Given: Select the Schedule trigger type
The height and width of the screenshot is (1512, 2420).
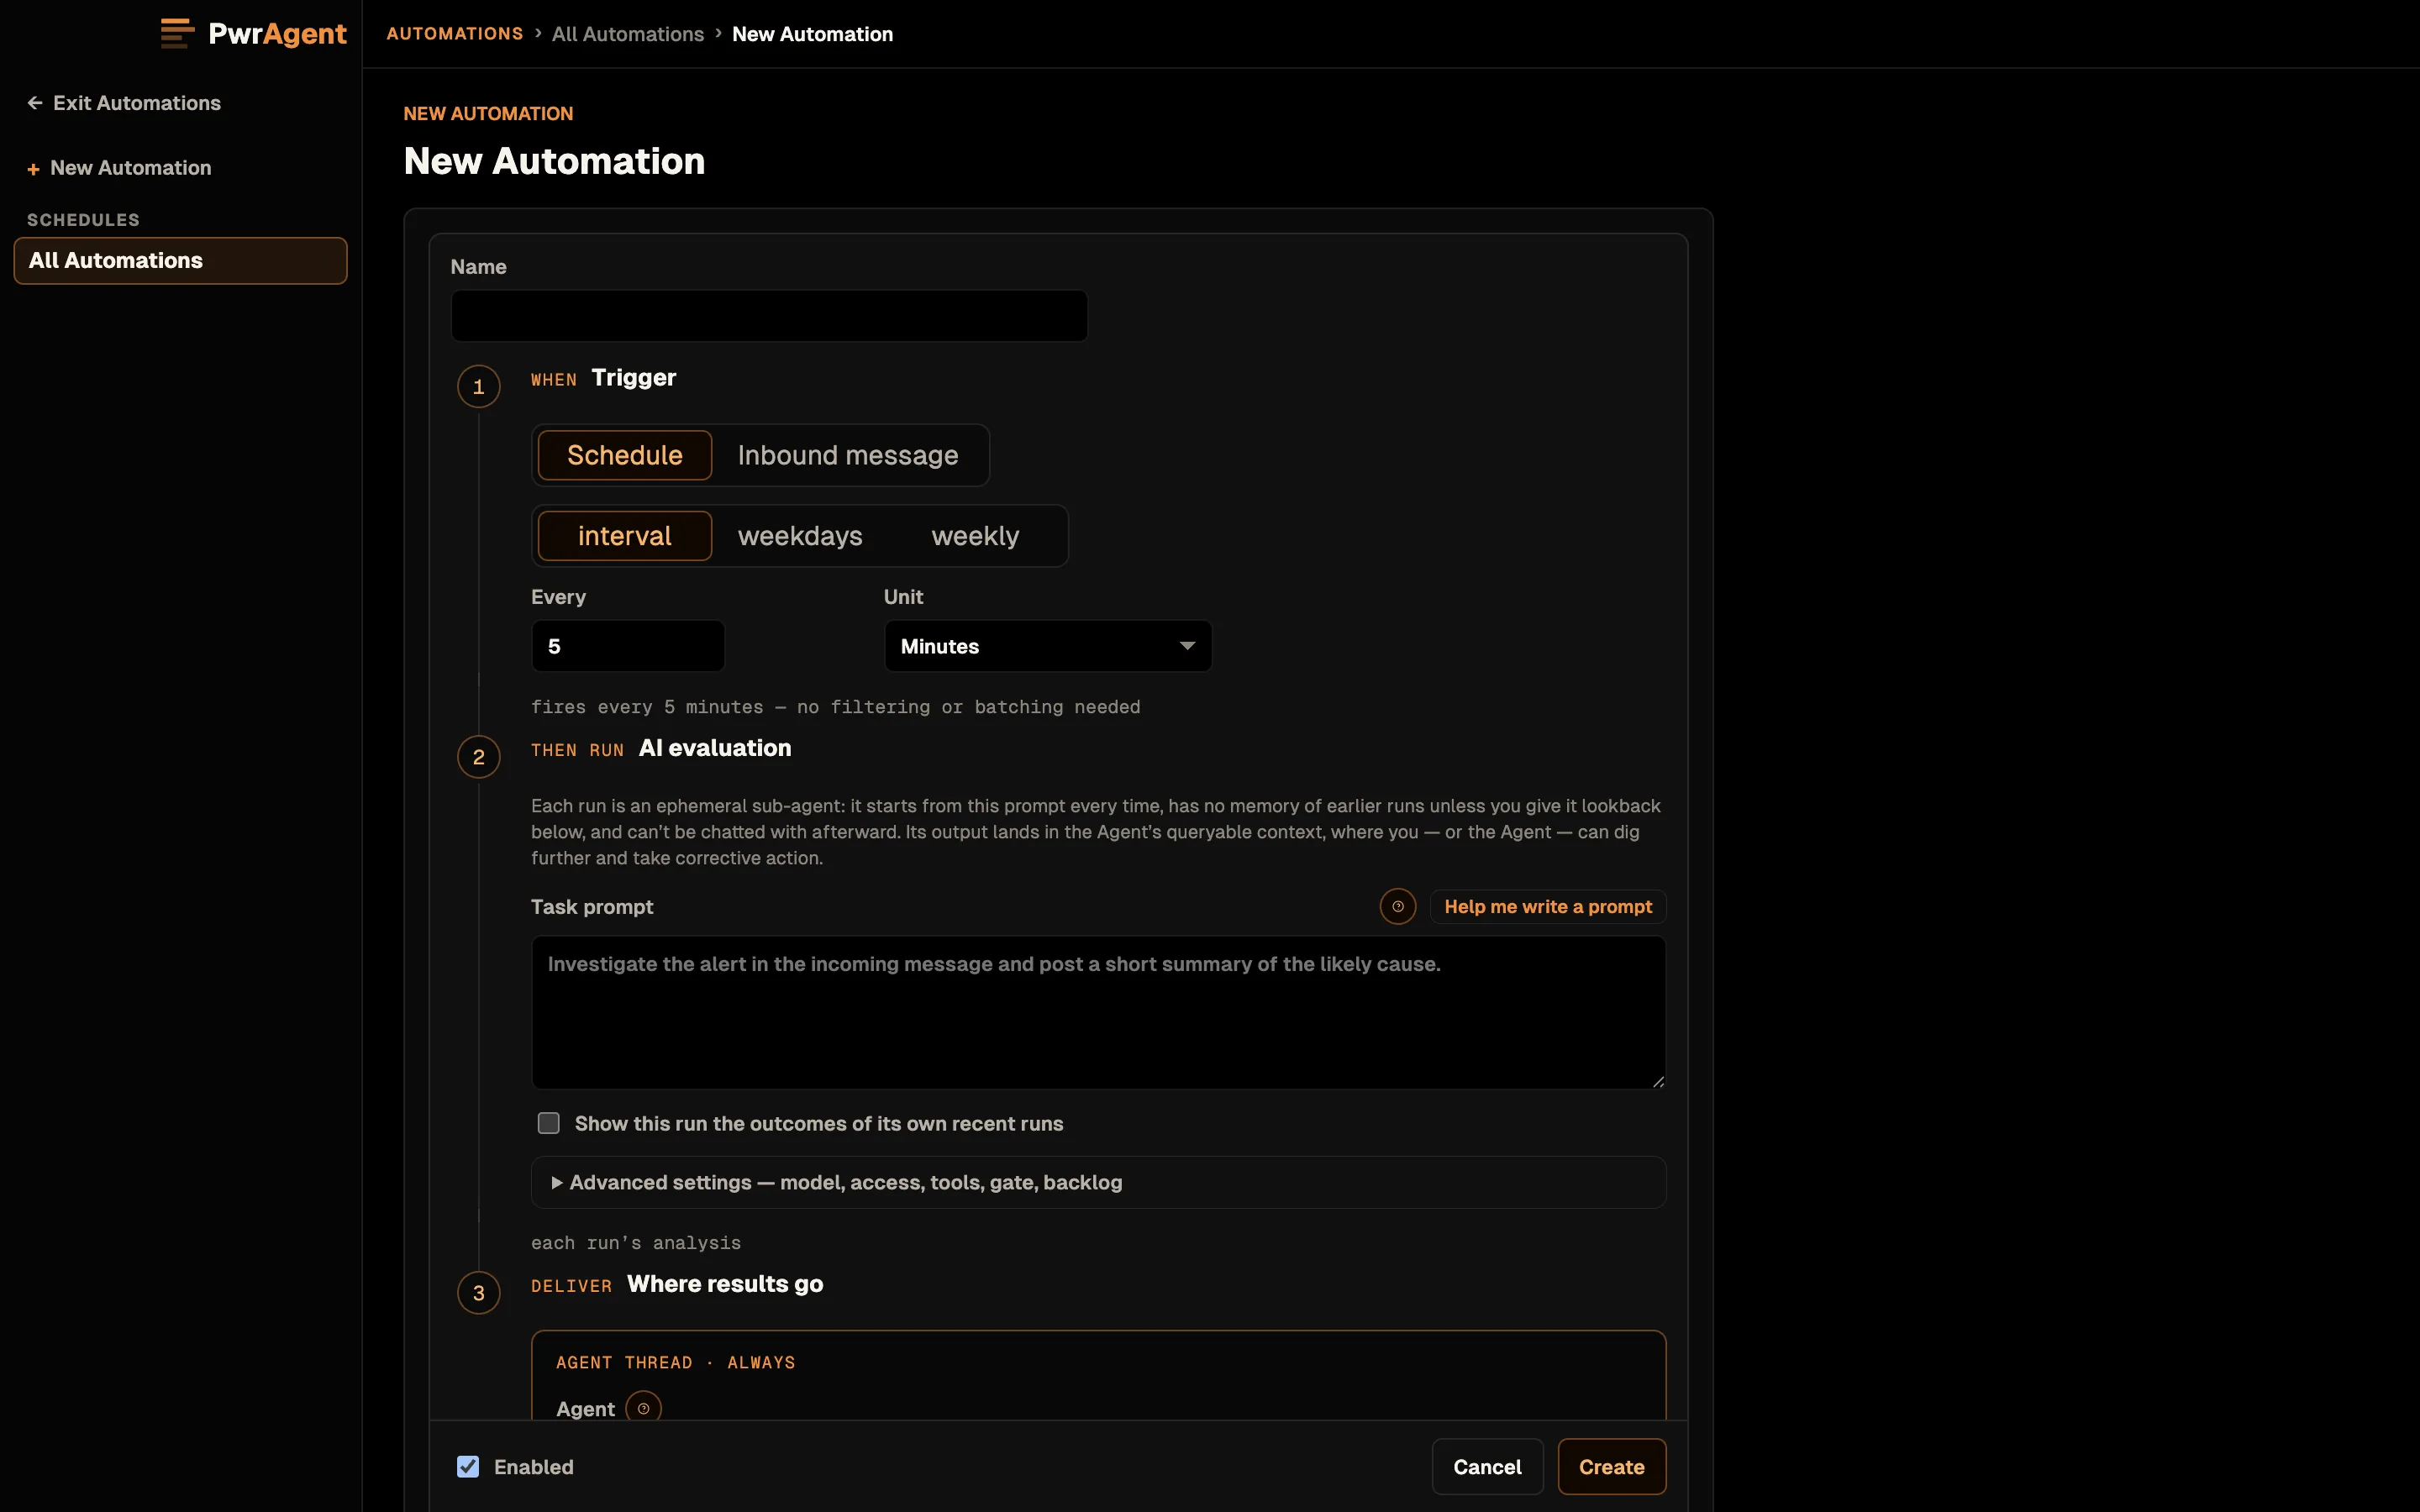Looking at the screenshot, I should [625, 455].
